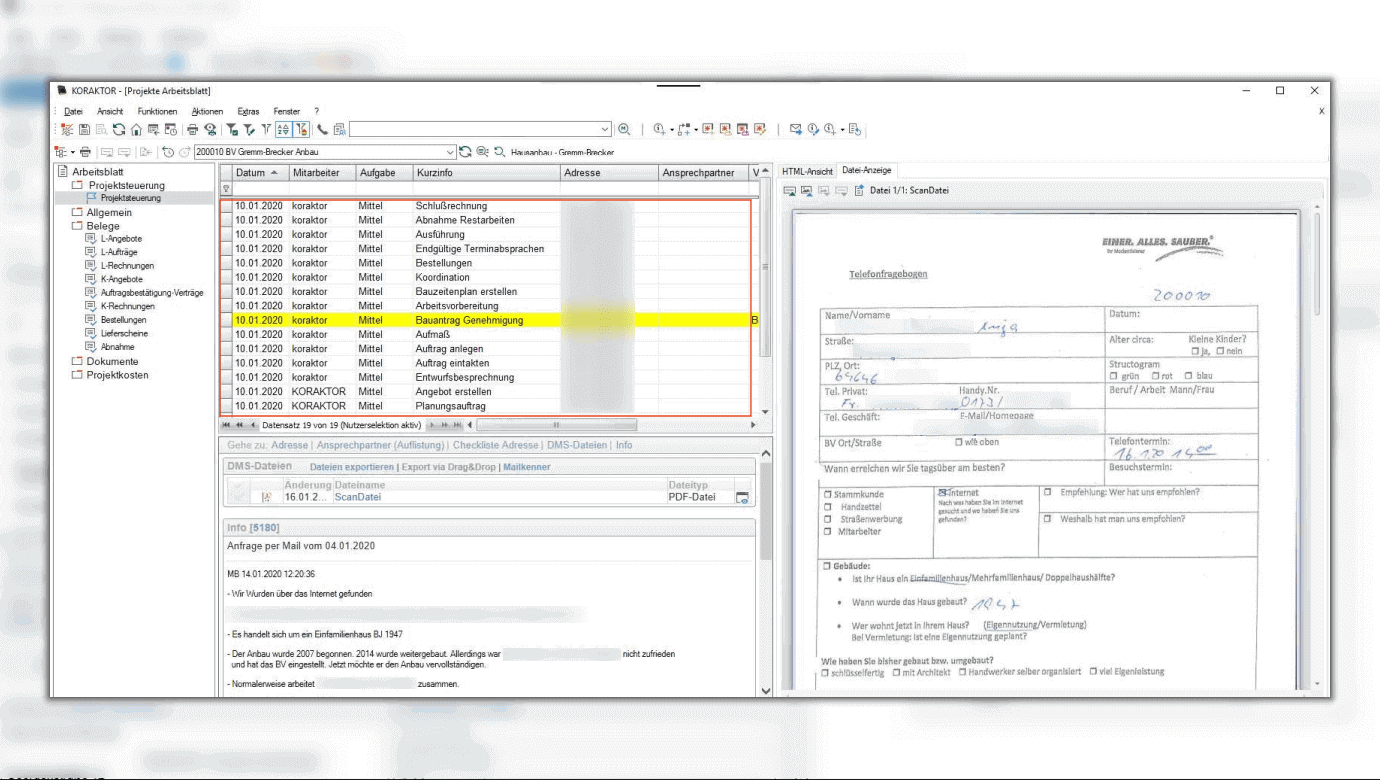Expand the Dokumente folder in the tree
The height and width of the screenshot is (780, 1380).
coord(78,362)
